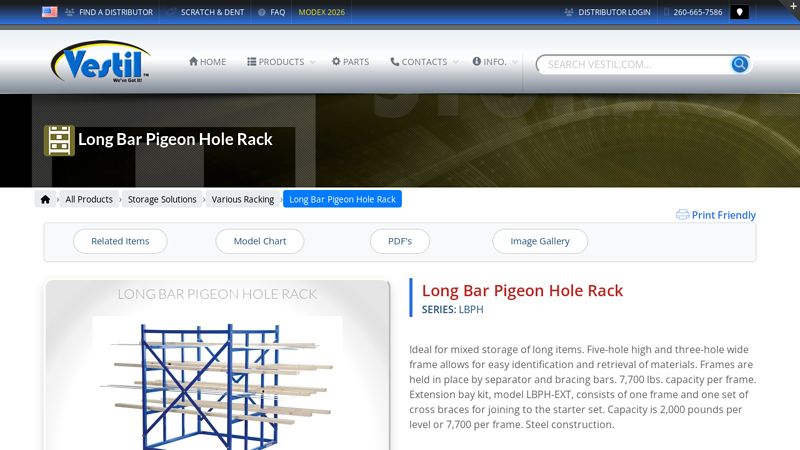
Task: Click the info circle icon
Action: click(x=477, y=61)
